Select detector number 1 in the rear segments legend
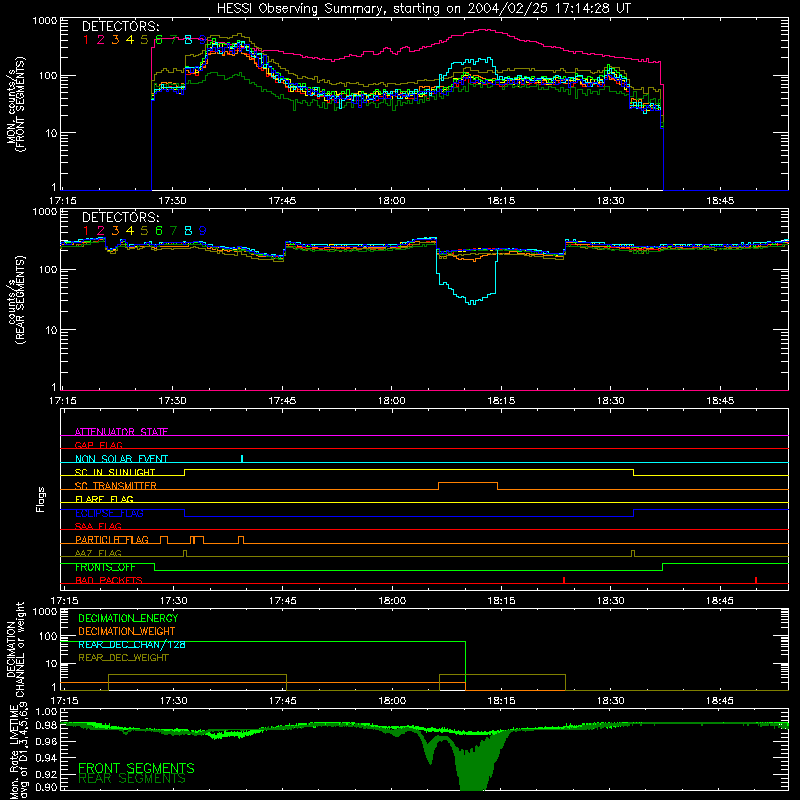Viewport: 800px width, 800px height. tap(86, 231)
